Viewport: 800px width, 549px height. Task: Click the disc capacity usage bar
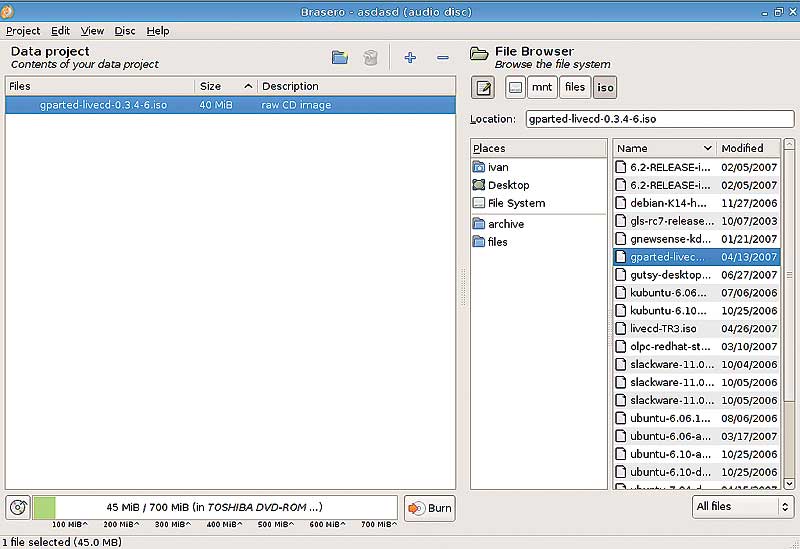click(x=215, y=508)
